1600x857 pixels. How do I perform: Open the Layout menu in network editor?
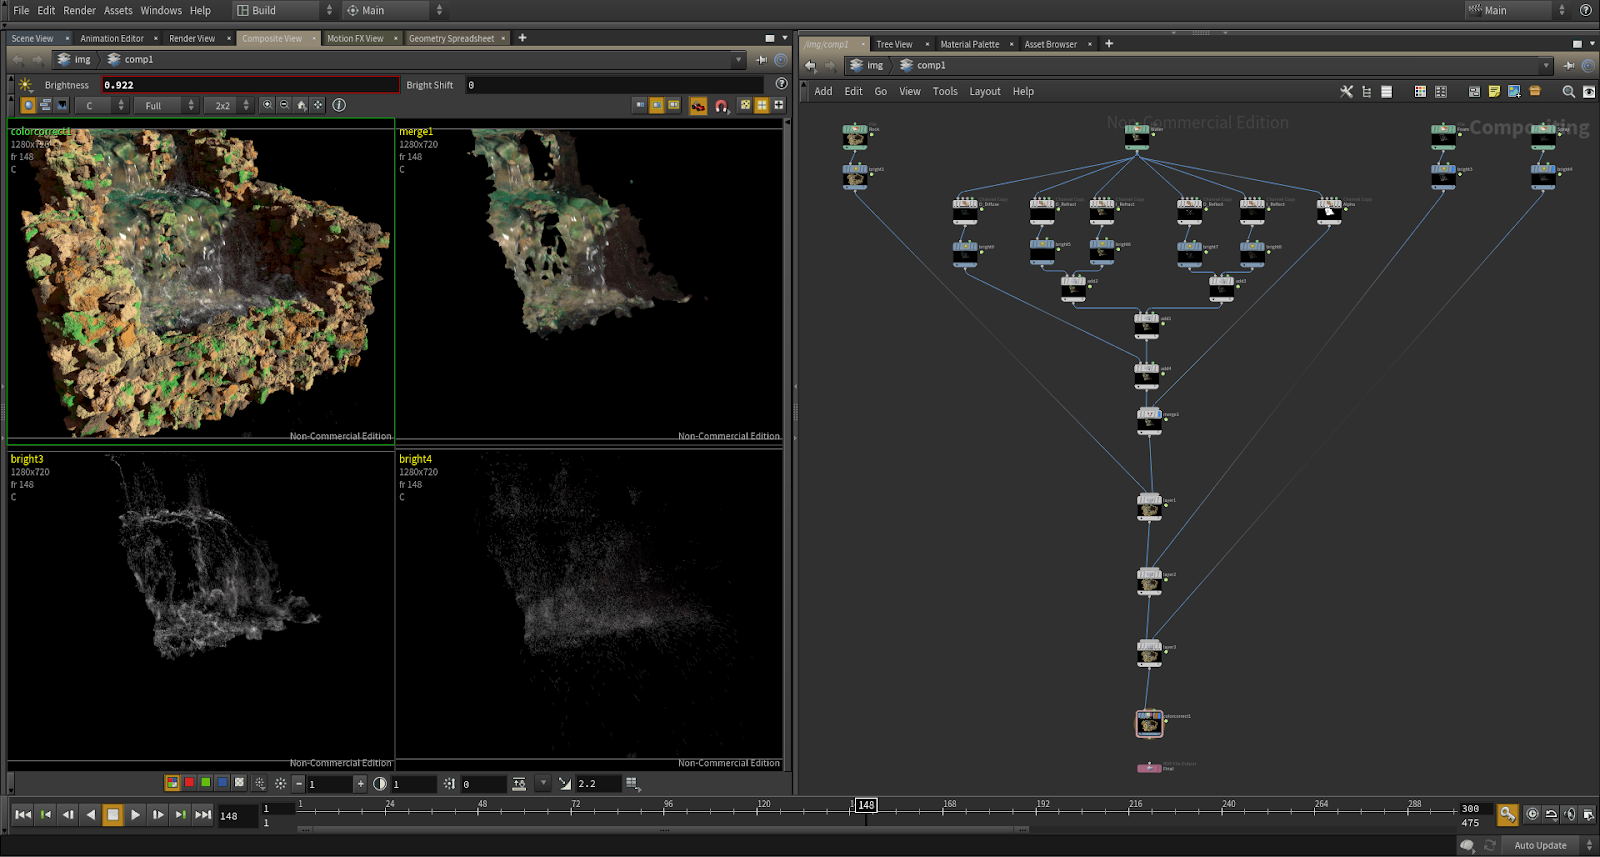tap(984, 91)
